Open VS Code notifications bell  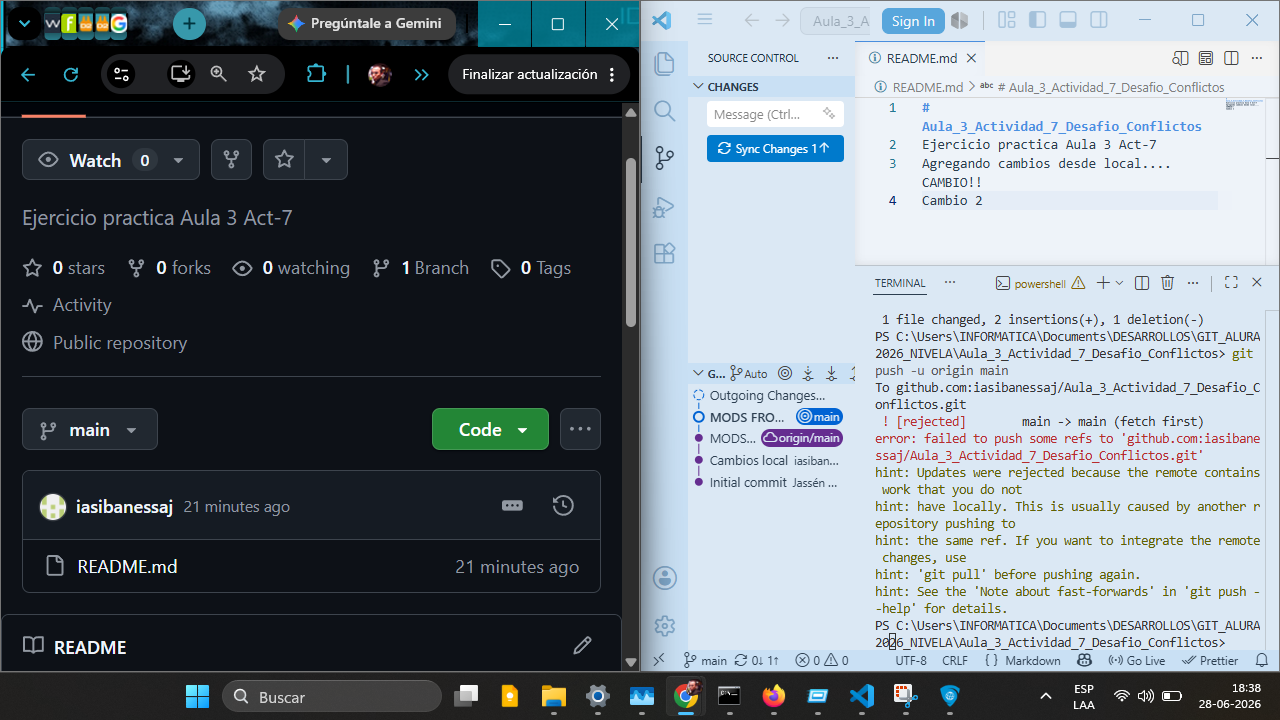[x=1261, y=661]
